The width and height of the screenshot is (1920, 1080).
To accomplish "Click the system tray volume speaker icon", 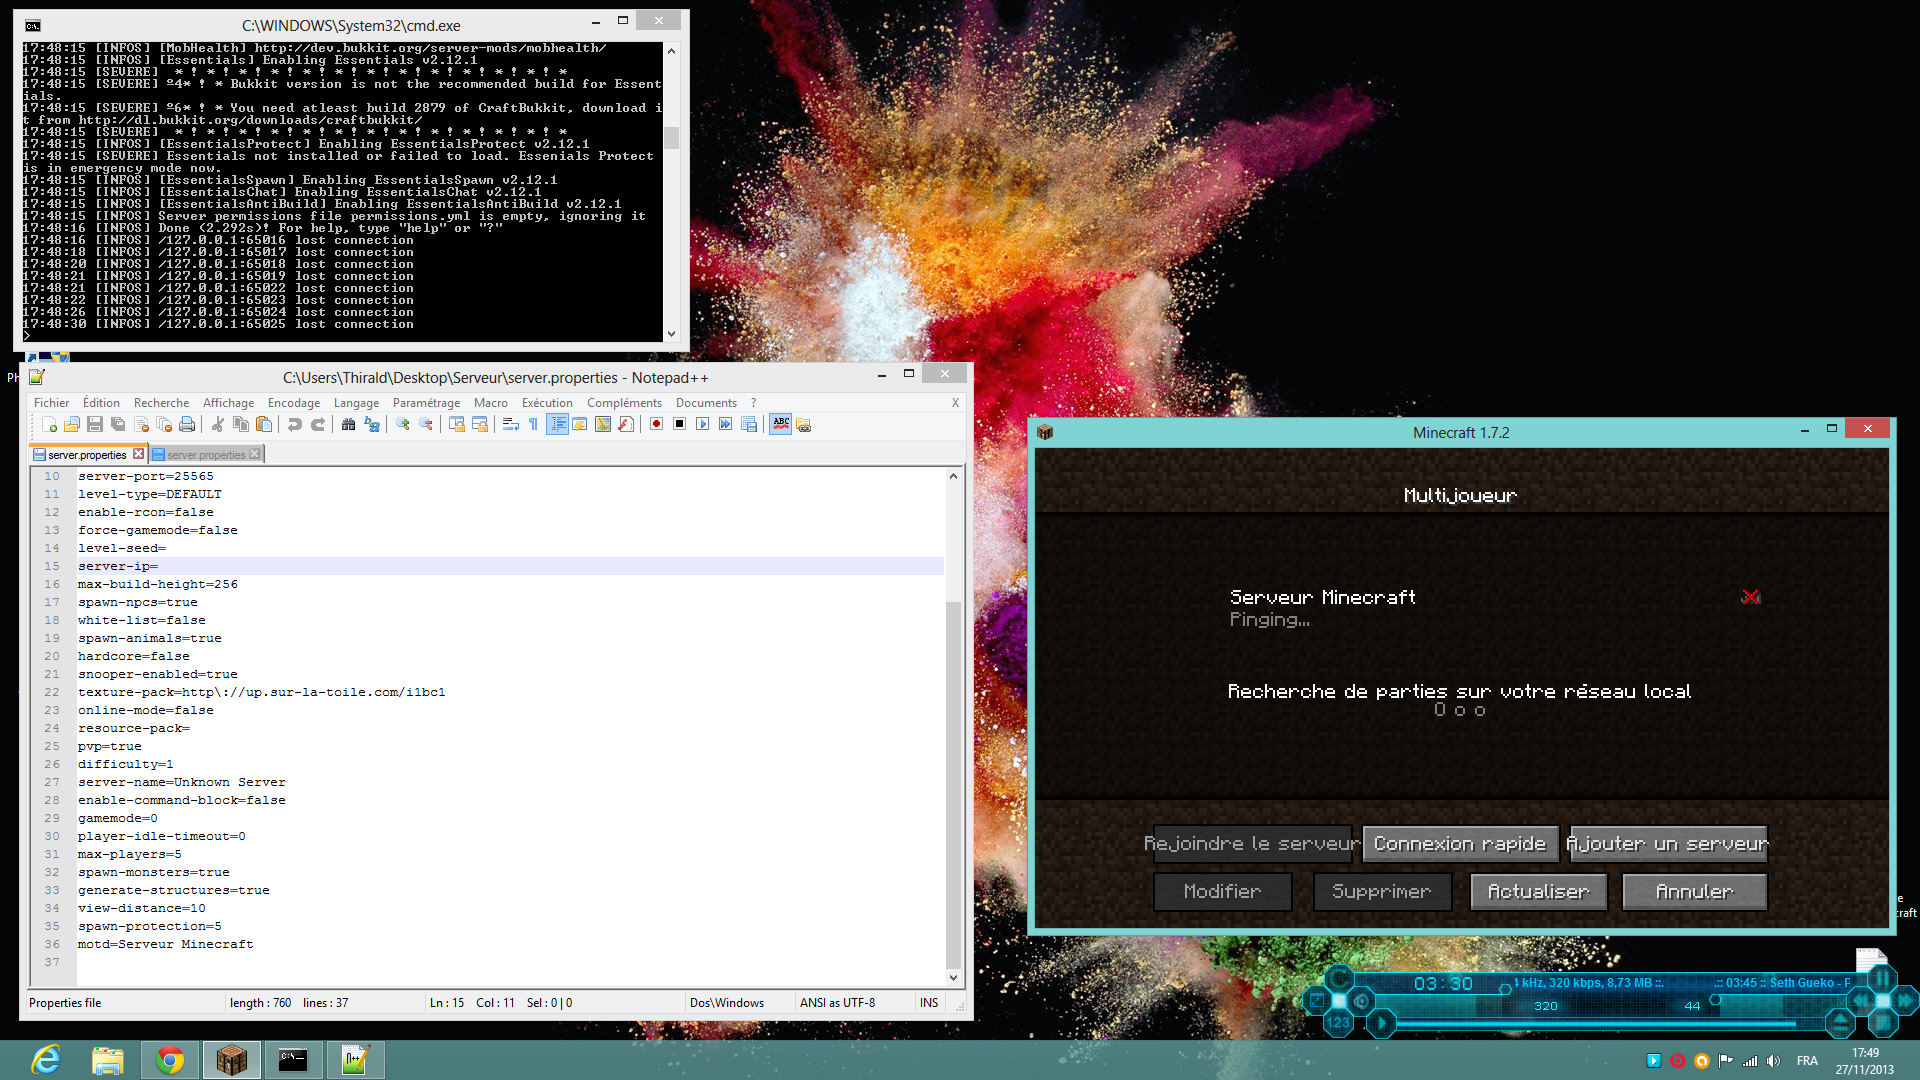I will pos(1773,1061).
